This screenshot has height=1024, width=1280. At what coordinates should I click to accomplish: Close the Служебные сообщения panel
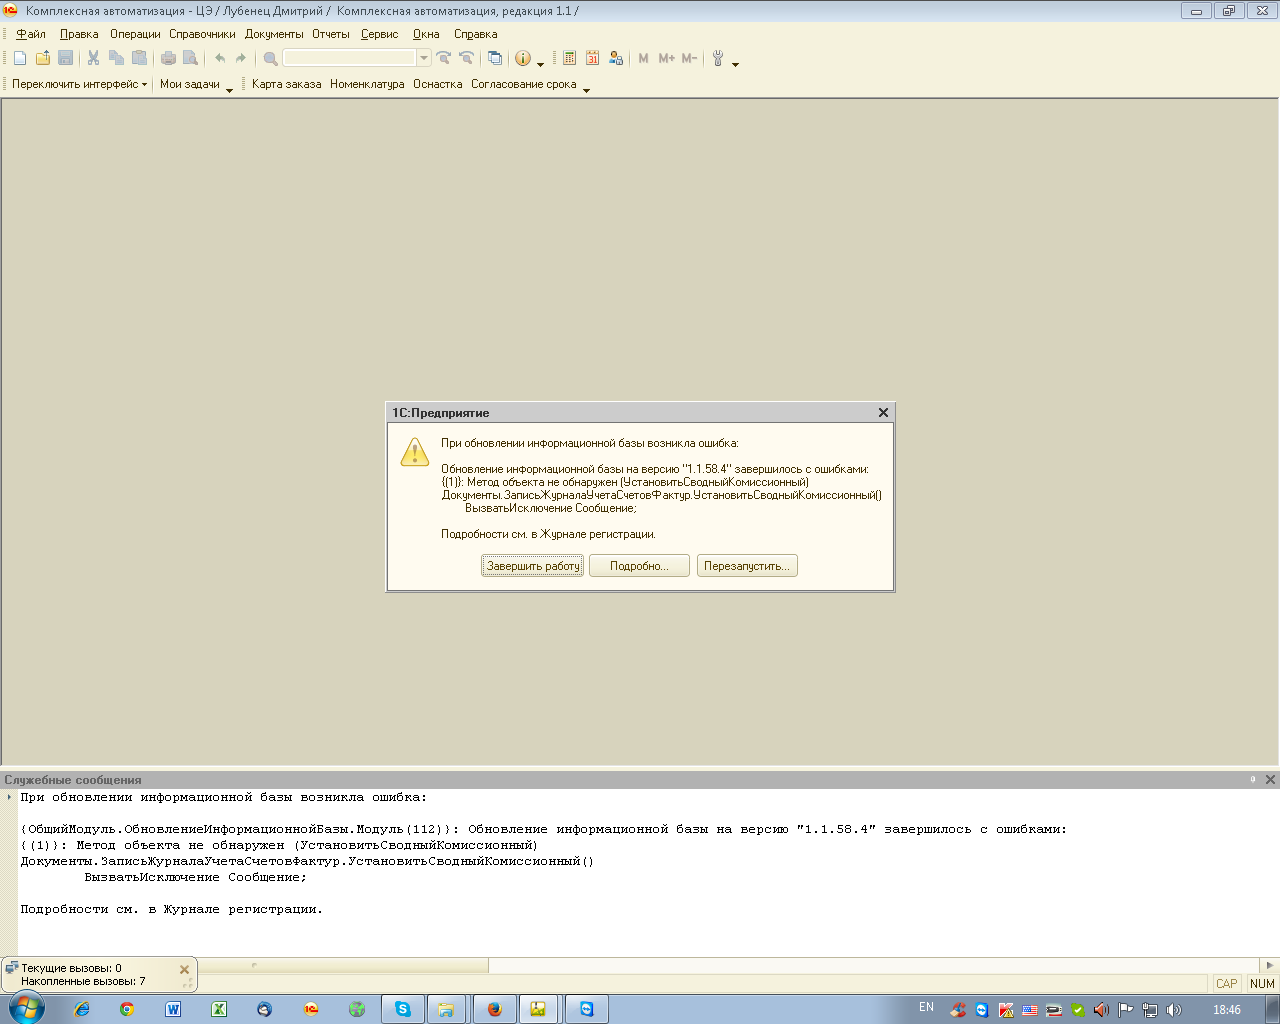[x=1270, y=780]
